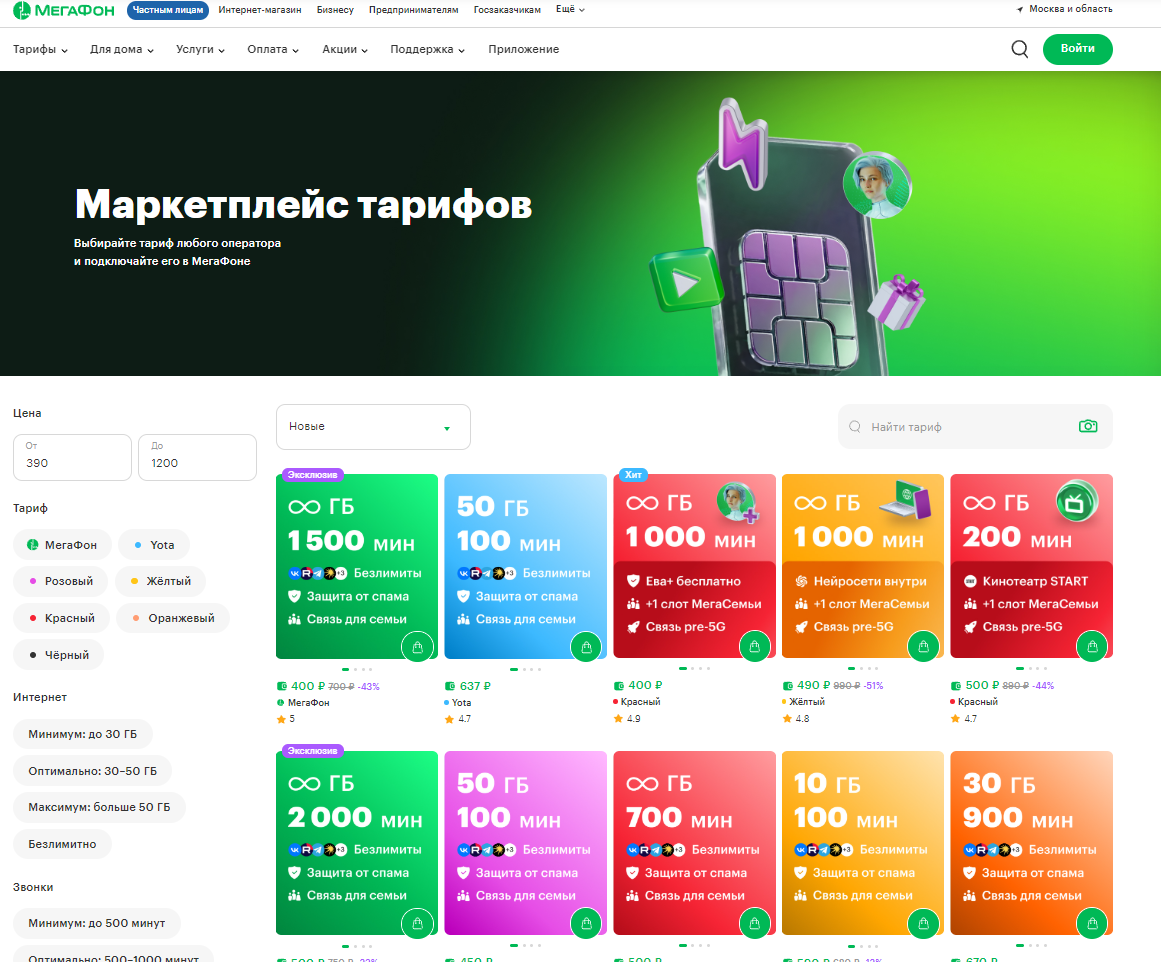Toggle Чёрный tariff filter chip
The width and height of the screenshot is (1161, 962).
pos(58,655)
